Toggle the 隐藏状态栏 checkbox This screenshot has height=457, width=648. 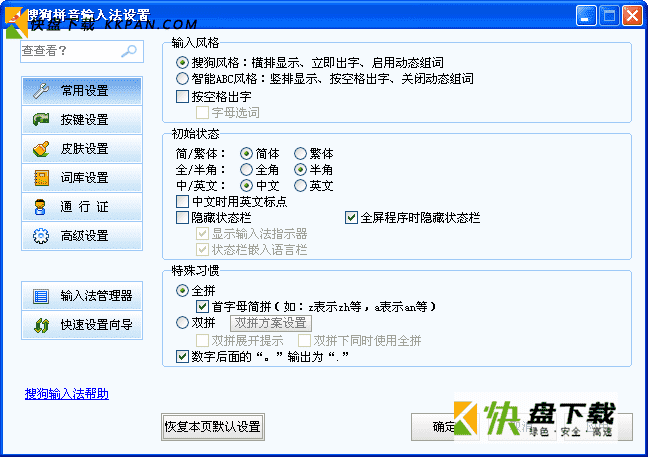click(x=182, y=218)
